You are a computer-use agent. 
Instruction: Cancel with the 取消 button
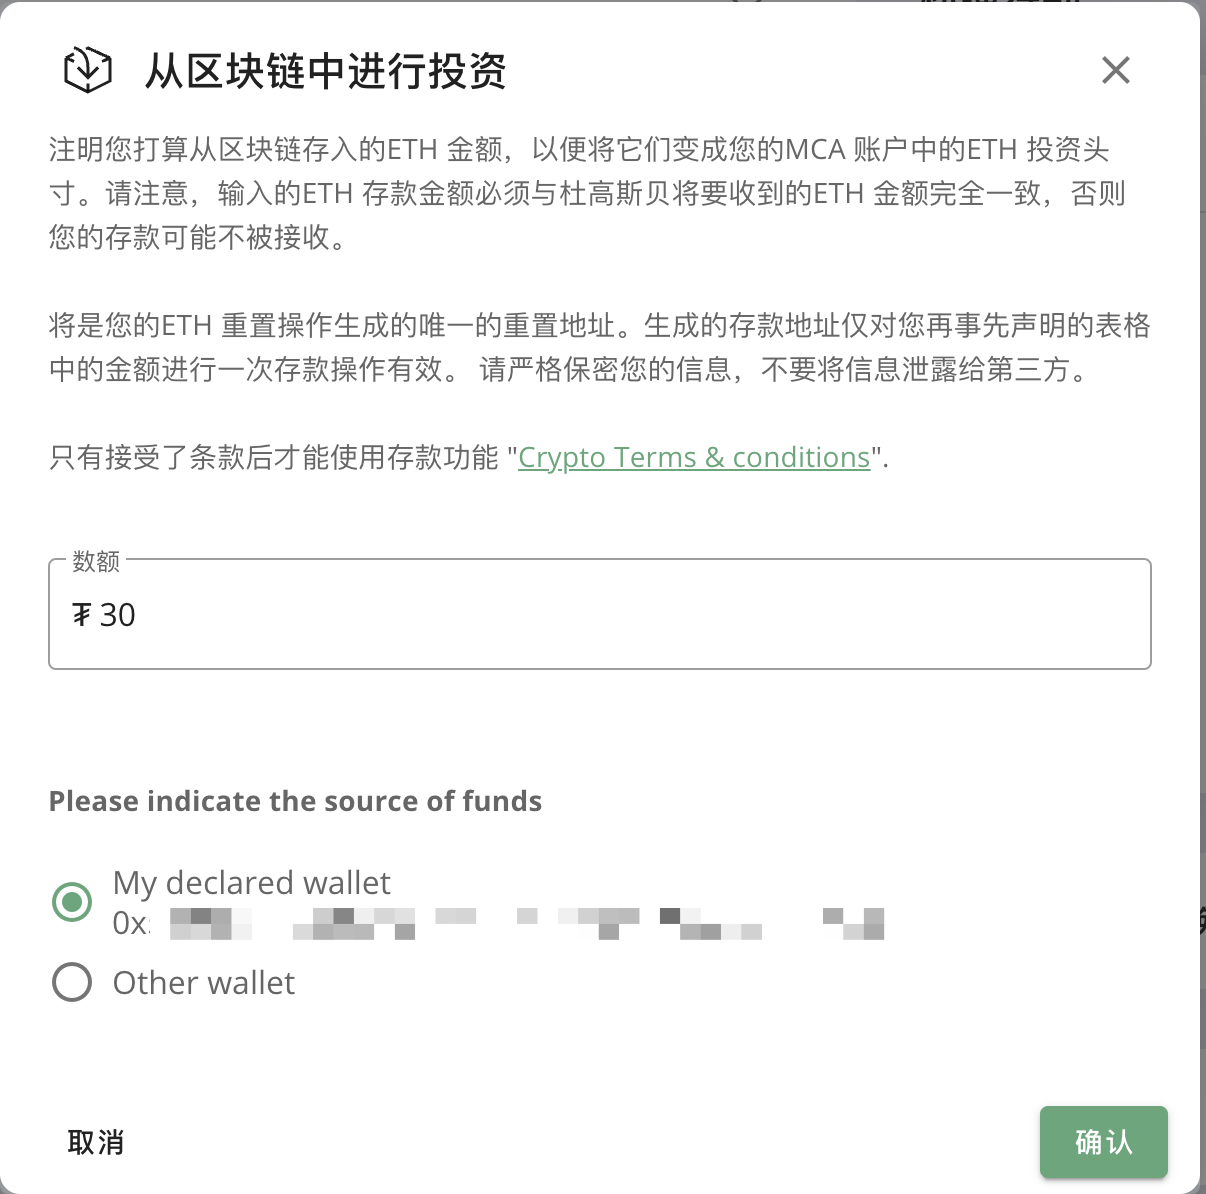click(96, 1142)
